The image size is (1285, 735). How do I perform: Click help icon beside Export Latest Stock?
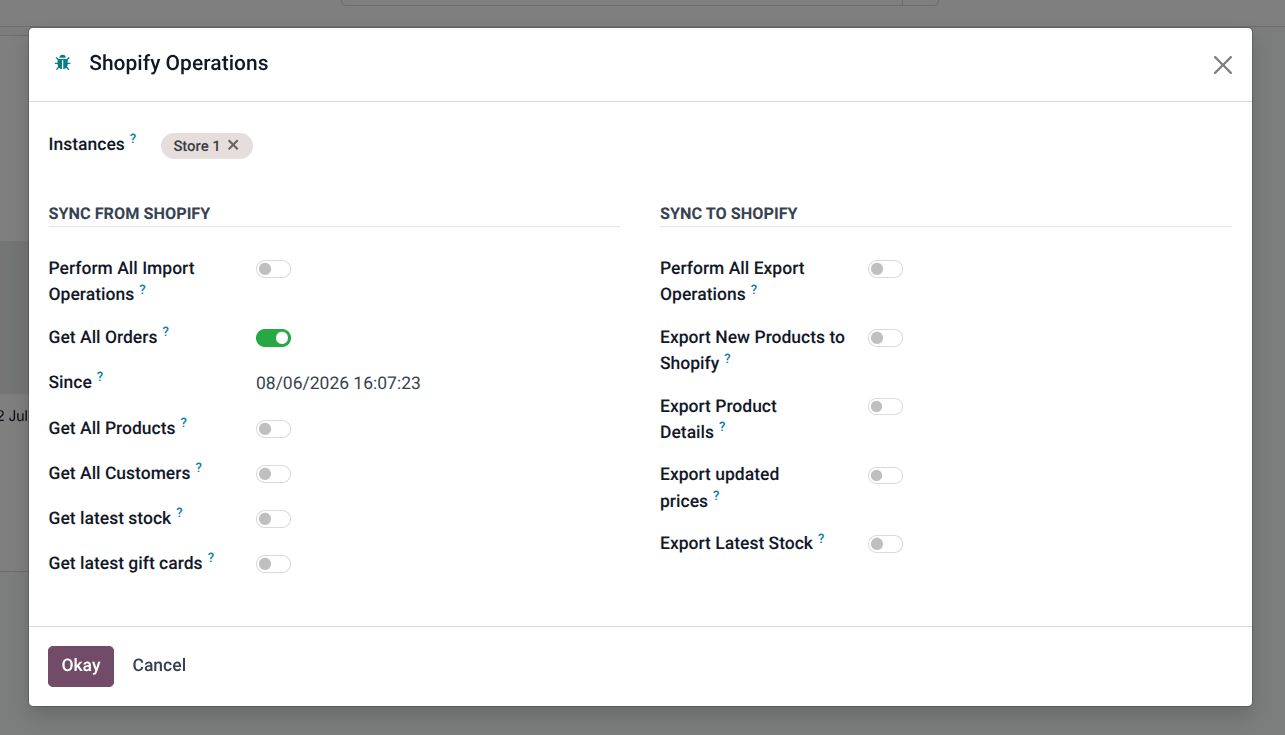821,537
